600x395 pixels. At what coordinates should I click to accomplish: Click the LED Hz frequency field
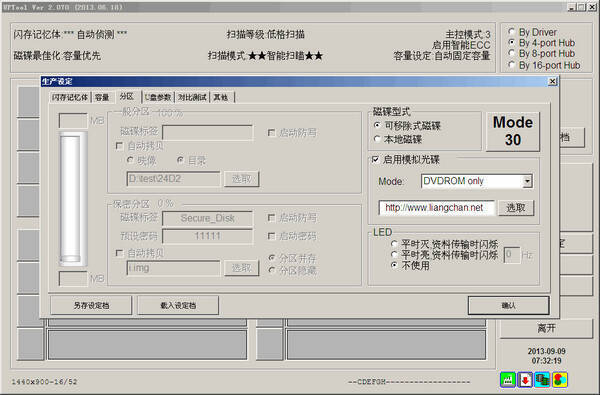(x=512, y=255)
